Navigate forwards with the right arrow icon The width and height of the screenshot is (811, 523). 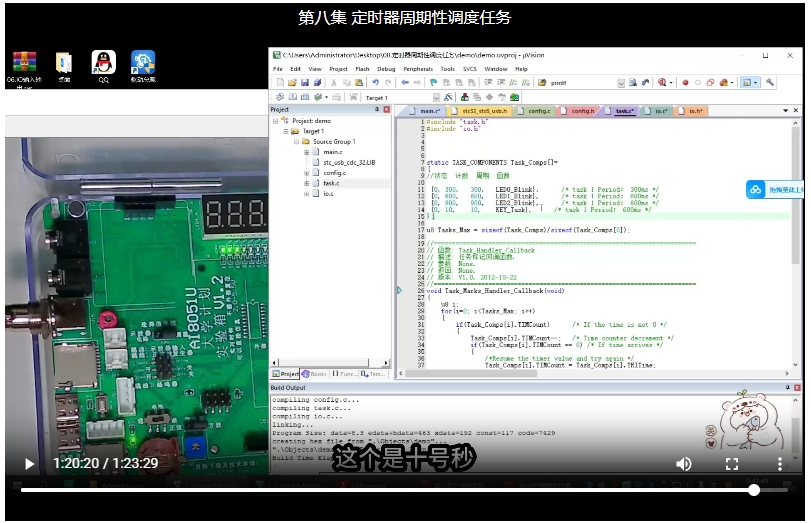click(417, 82)
